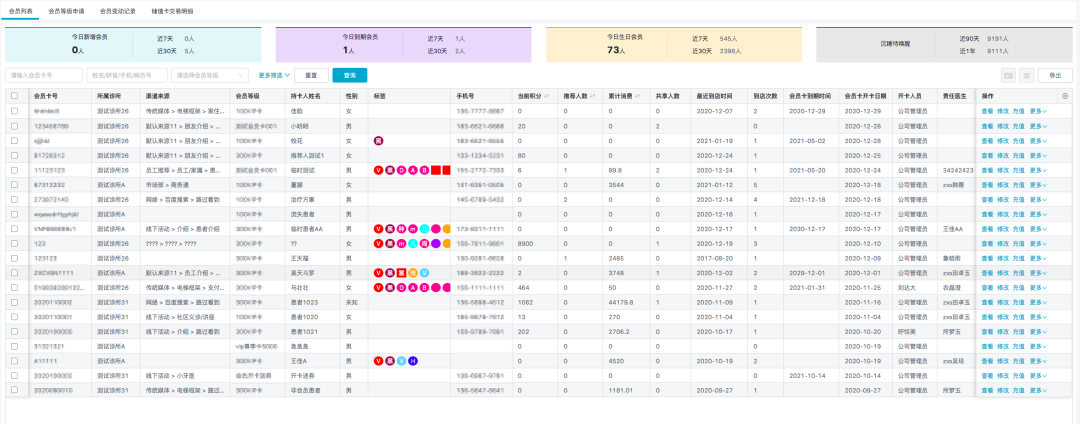1080x424 pixels.
Task: Open the 今日到期会员 summary card
Action: click(x=403, y=45)
